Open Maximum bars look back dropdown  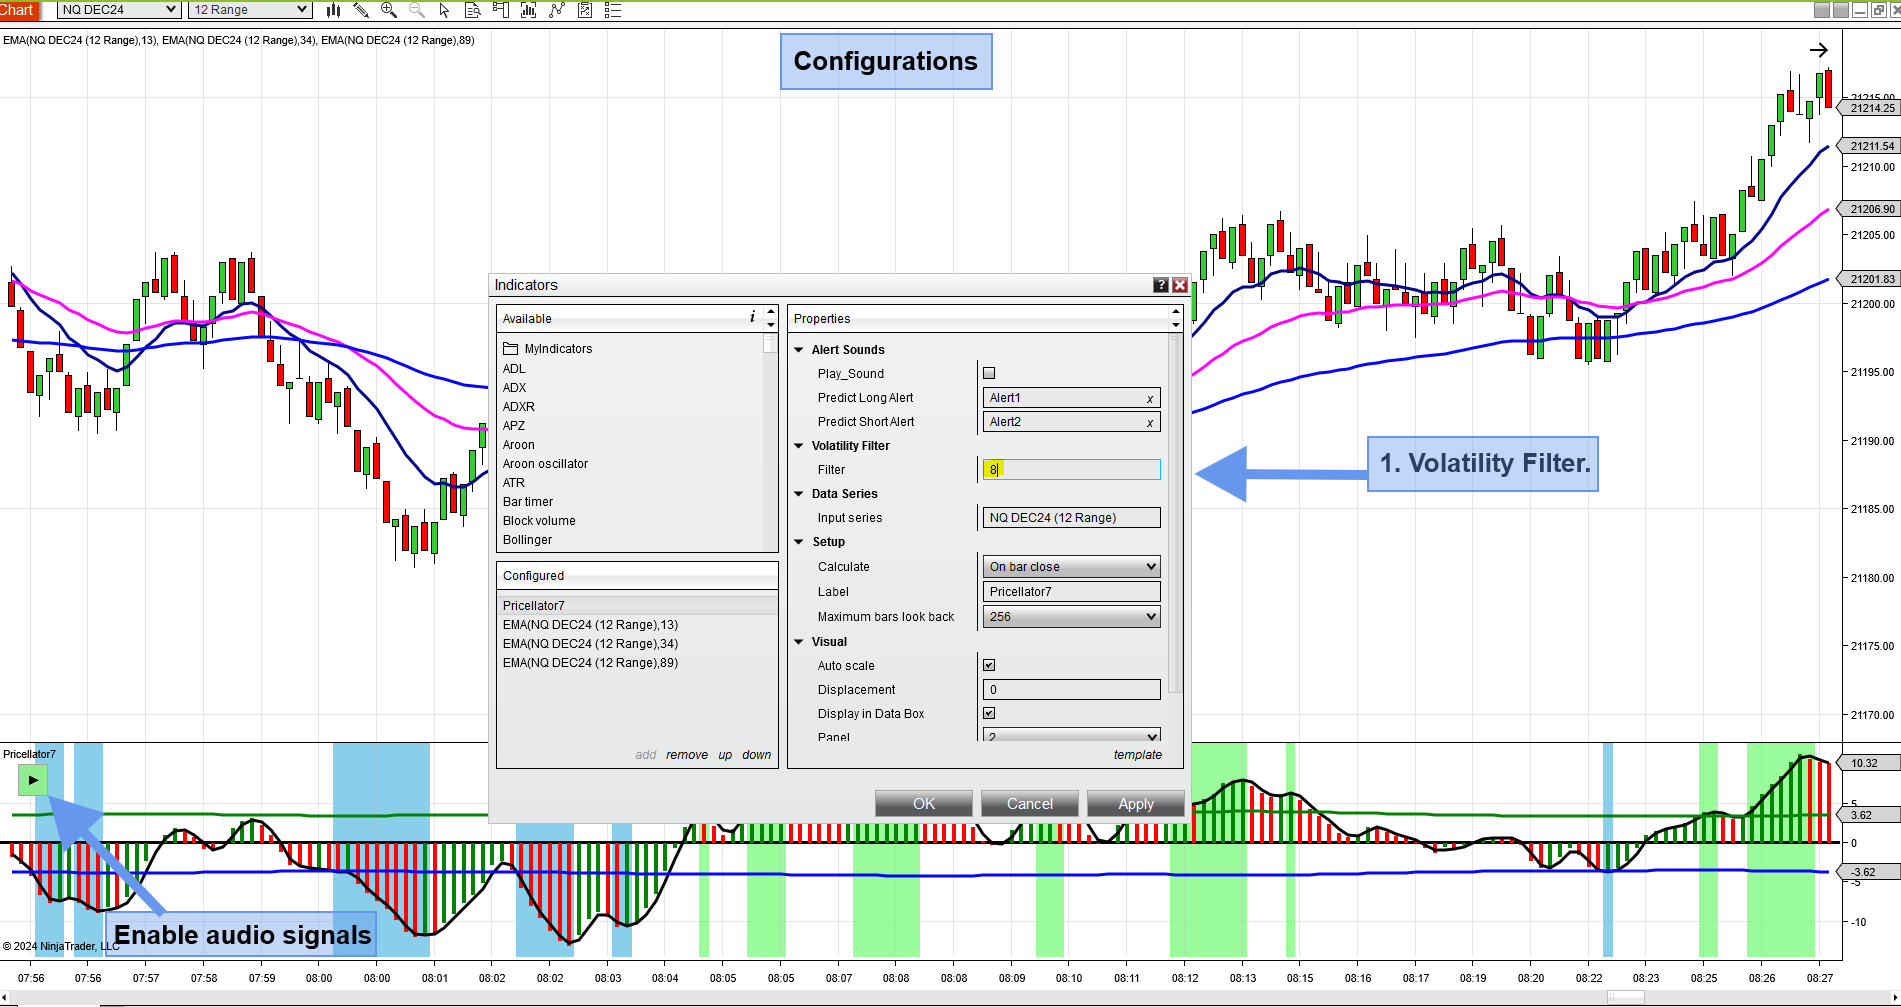[x=1072, y=617]
